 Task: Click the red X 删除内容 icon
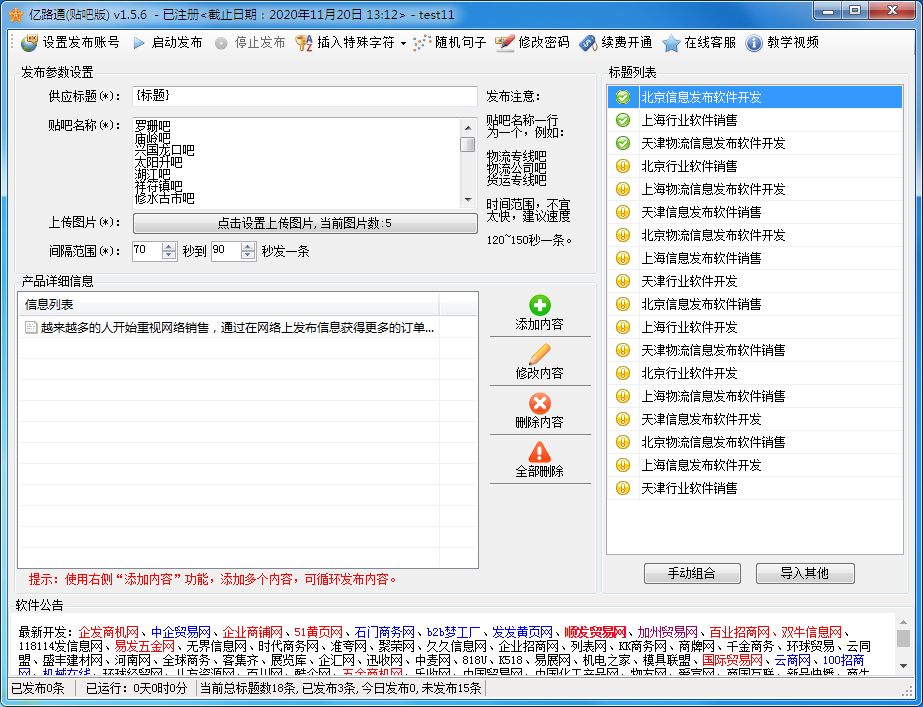pyautogui.click(x=540, y=403)
